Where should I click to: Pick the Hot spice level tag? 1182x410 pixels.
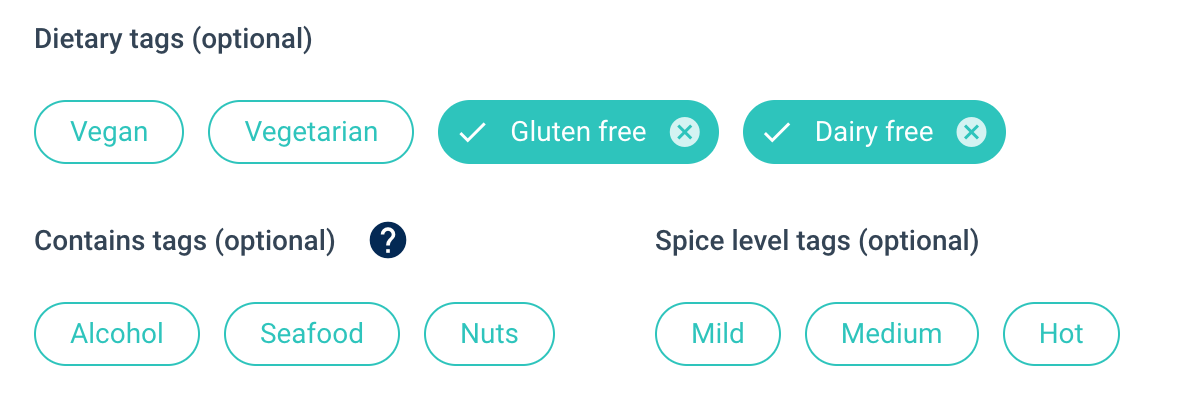pos(1061,333)
